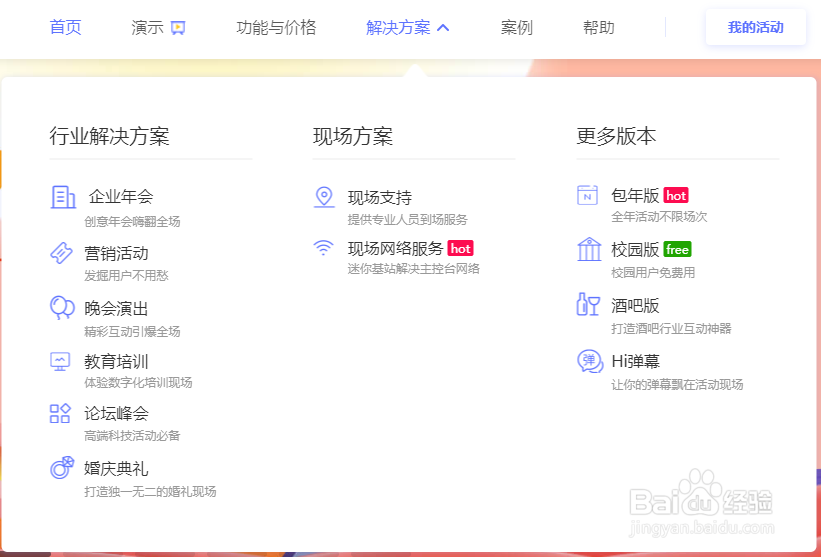Click the wifi icon for 现场网络服务

point(324,247)
